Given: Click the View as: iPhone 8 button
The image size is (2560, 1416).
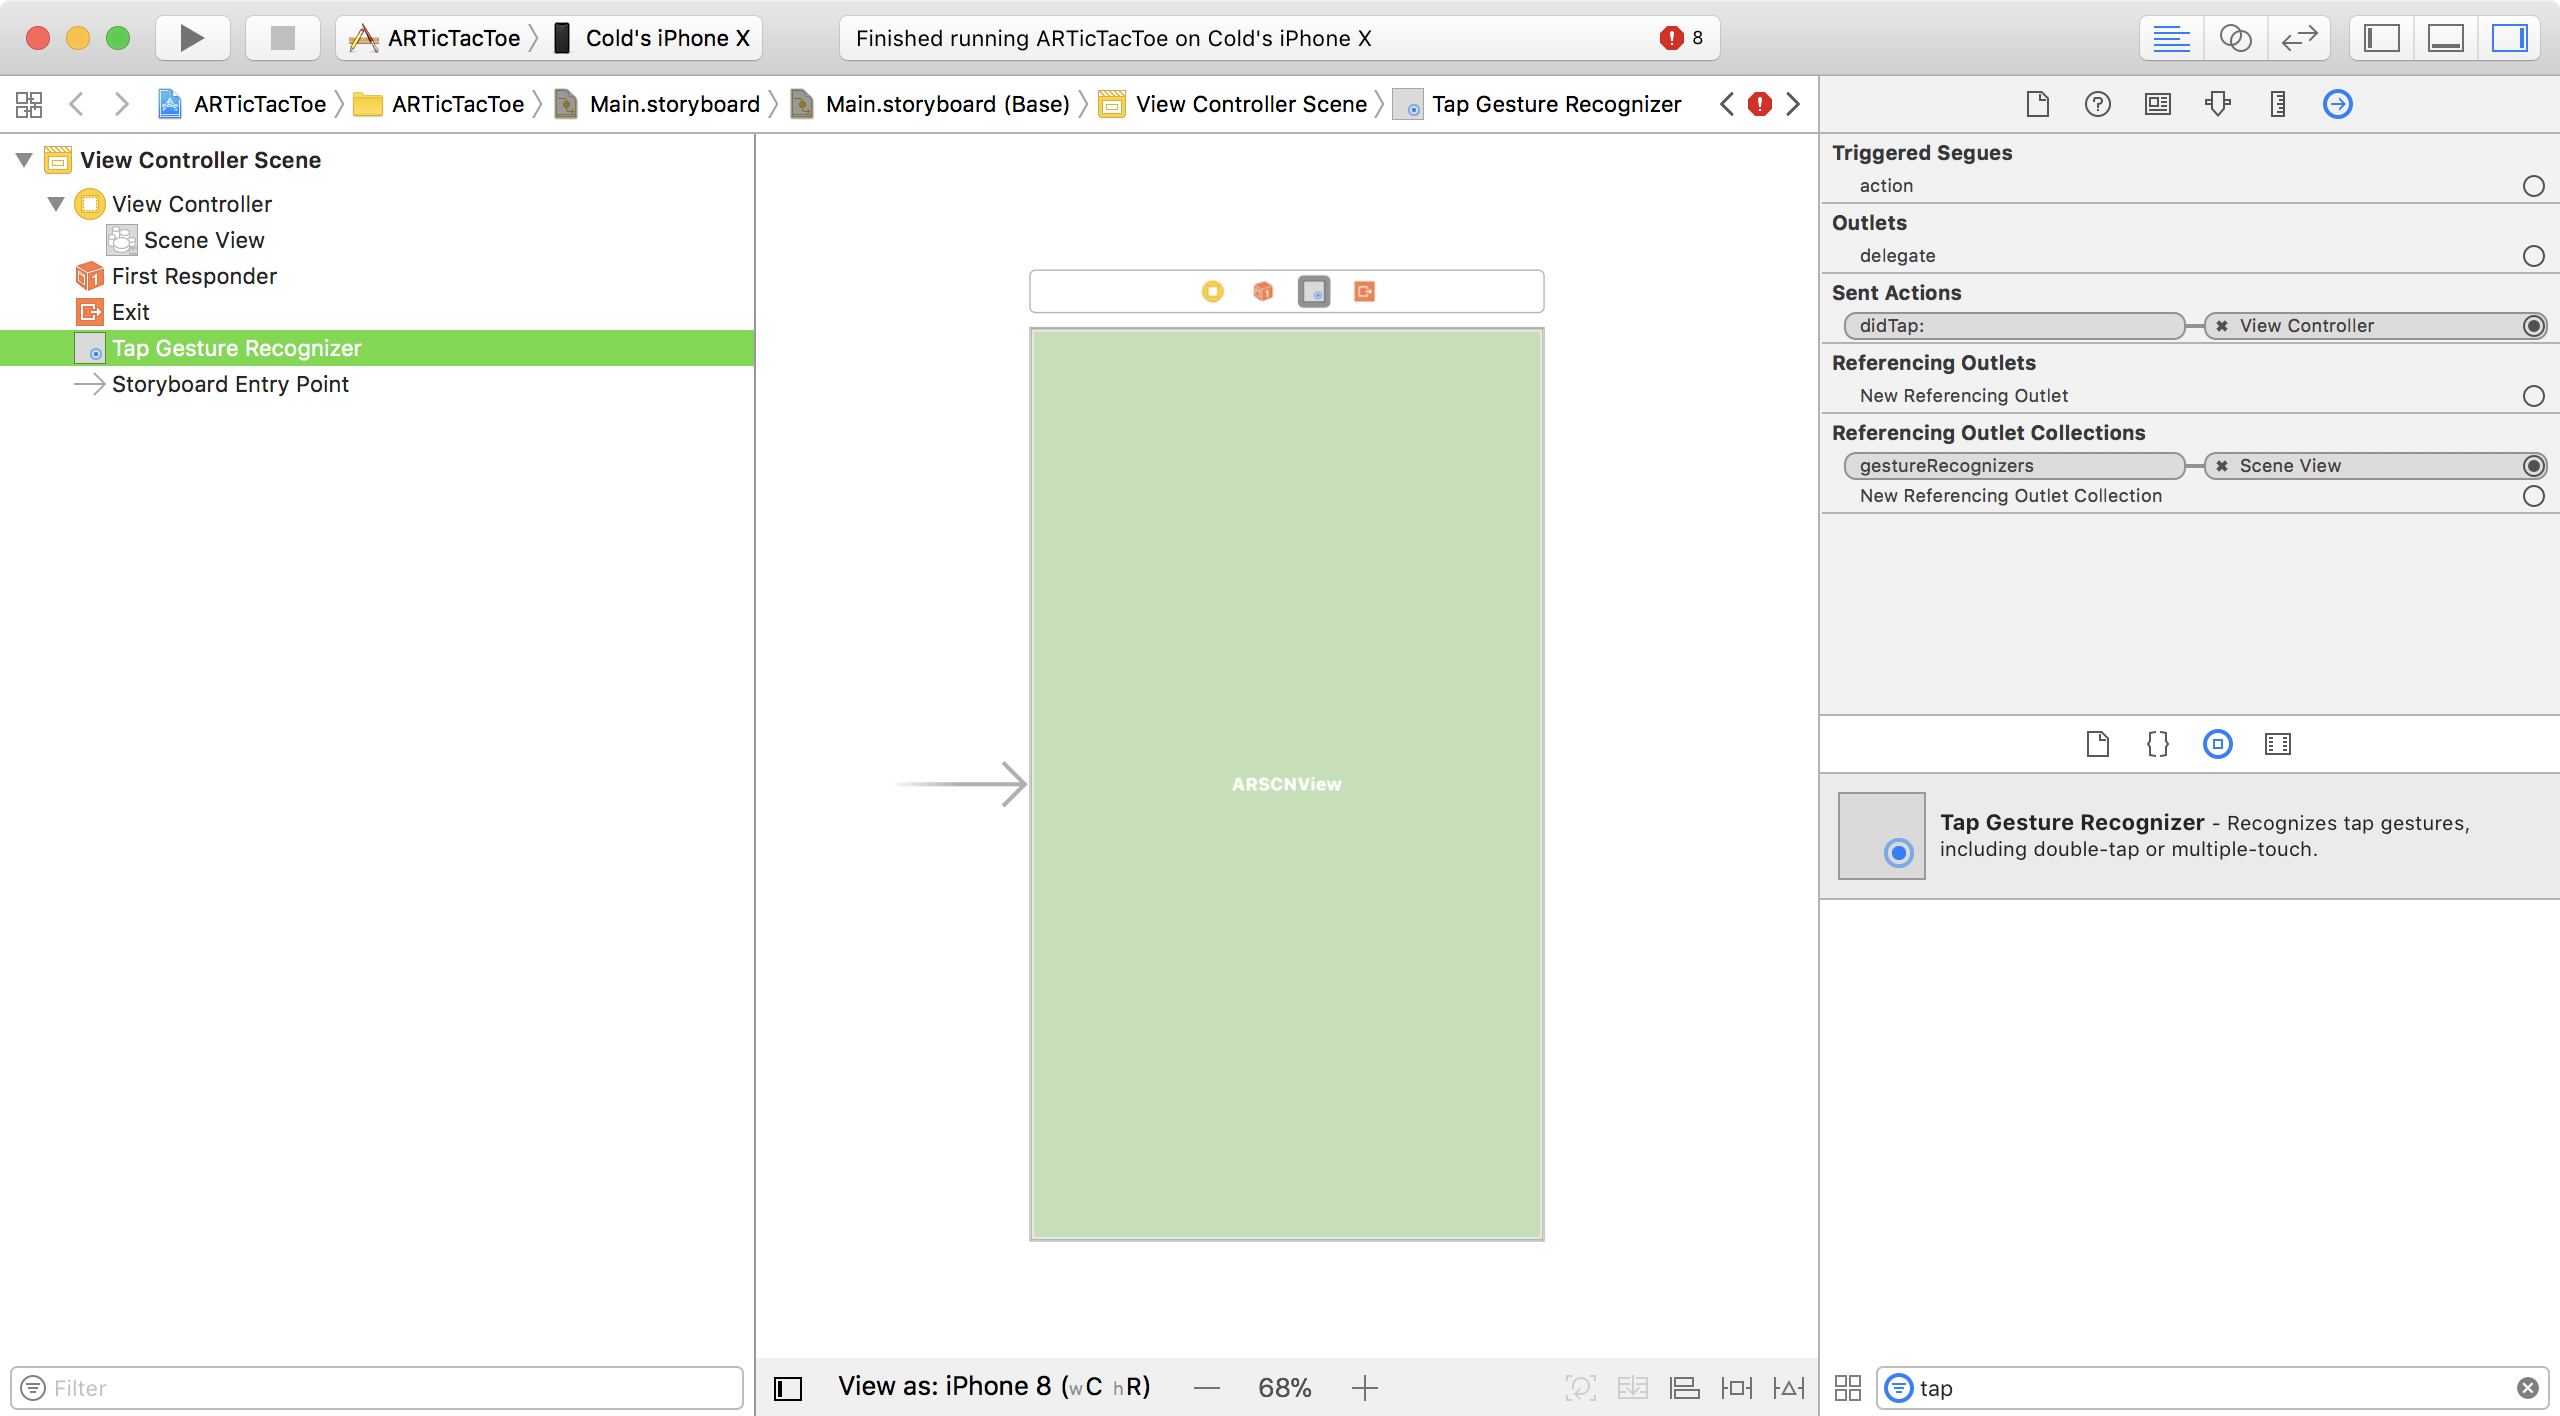Looking at the screenshot, I should (993, 1387).
